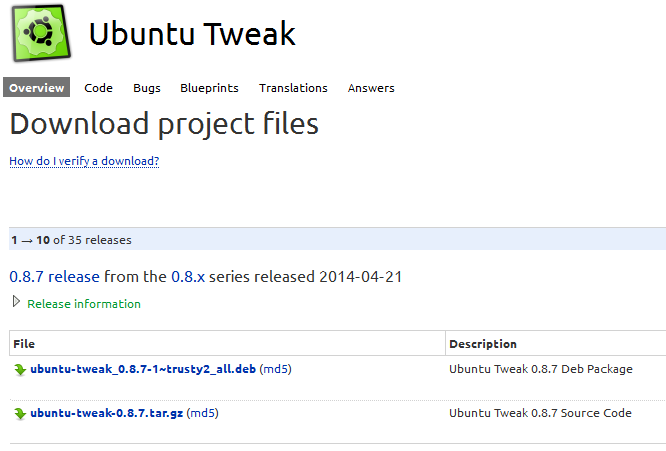
Task: Open the Overview tab
Action: [37, 87]
